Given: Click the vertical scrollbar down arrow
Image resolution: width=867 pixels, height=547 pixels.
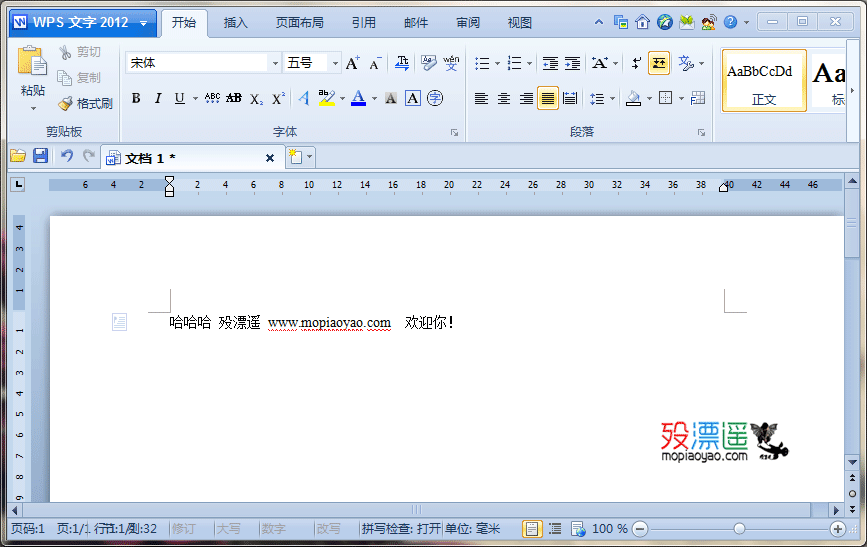Looking at the screenshot, I should pos(852,462).
